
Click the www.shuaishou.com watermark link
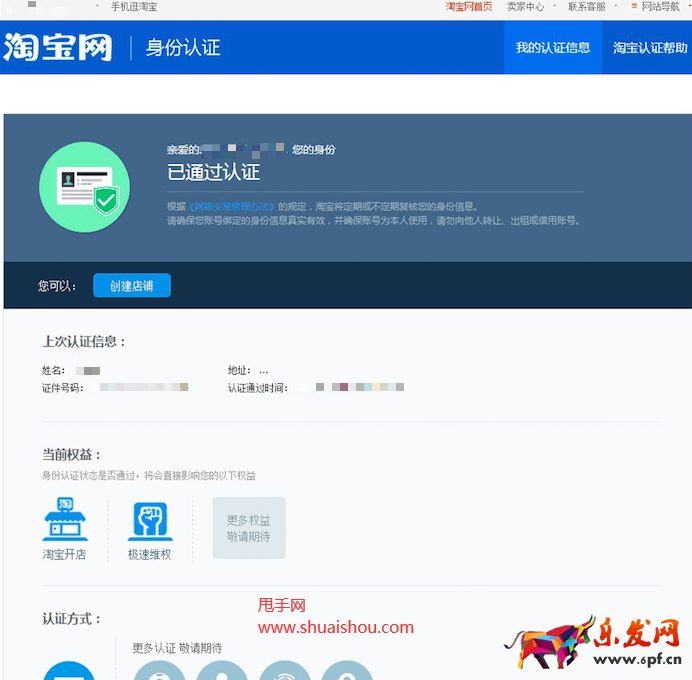click(x=336, y=628)
